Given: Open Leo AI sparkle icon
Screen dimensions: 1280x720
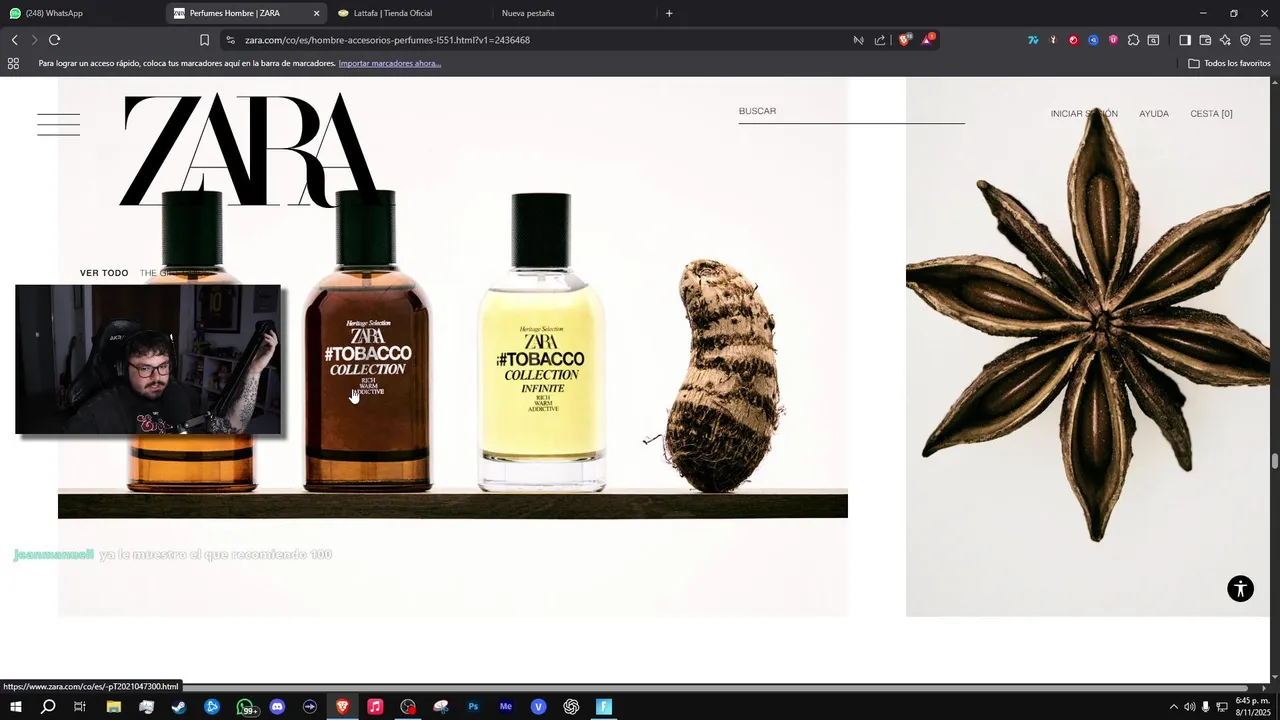Looking at the screenshot, I should (1225, 40).
